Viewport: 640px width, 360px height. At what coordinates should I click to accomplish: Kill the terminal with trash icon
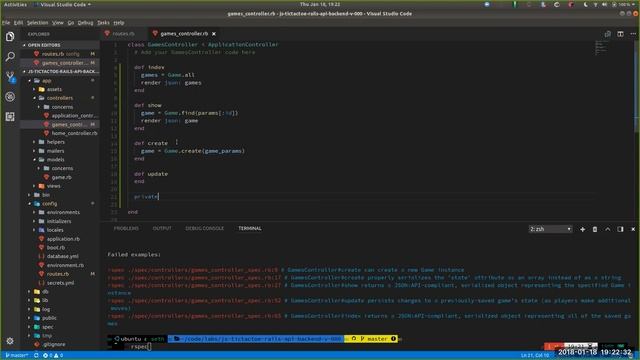click(x=595, y=229)
